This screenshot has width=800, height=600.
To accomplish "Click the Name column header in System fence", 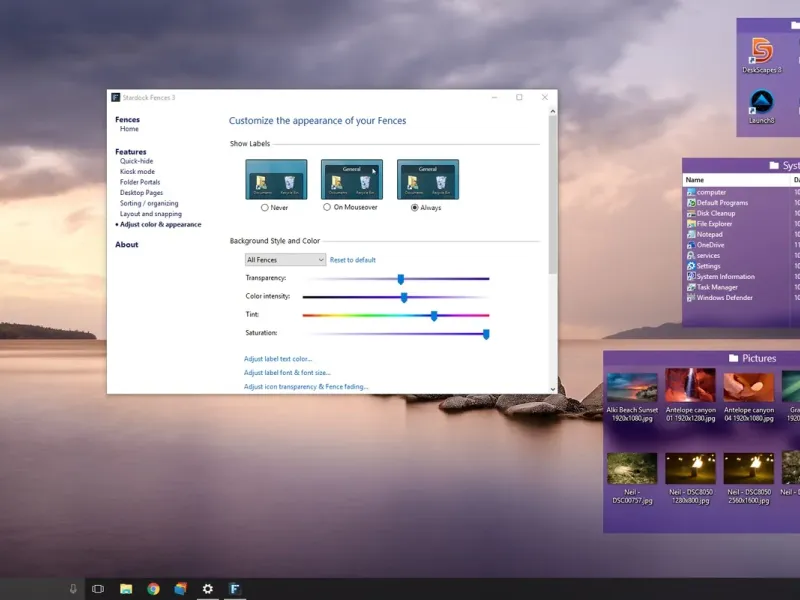I will point(736,180).
